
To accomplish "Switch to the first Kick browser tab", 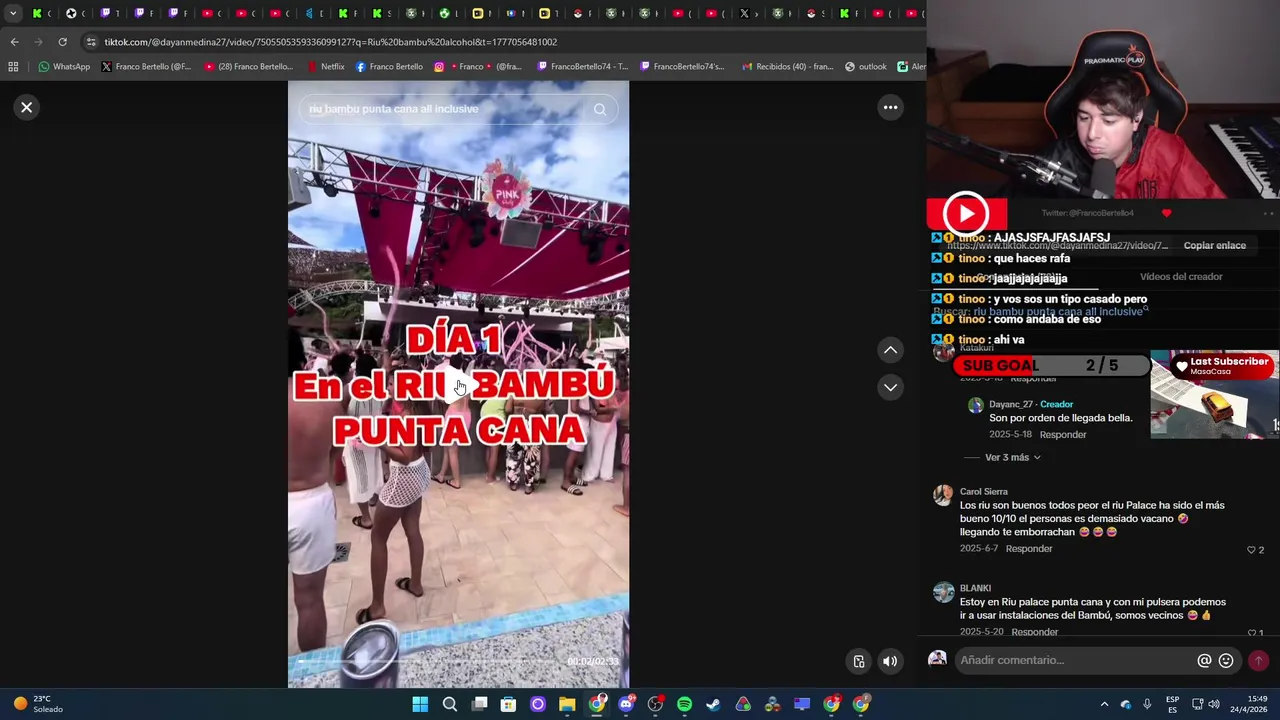I will 41,13.
